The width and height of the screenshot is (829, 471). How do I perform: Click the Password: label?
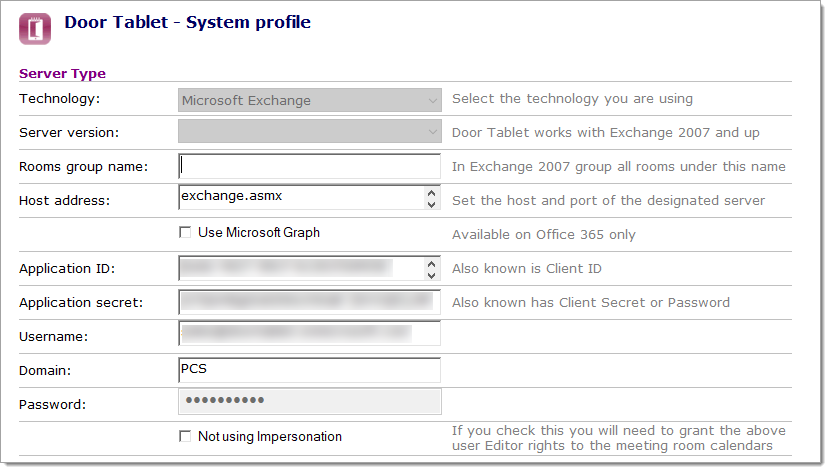pyautogui.click(x=52, y=405)
